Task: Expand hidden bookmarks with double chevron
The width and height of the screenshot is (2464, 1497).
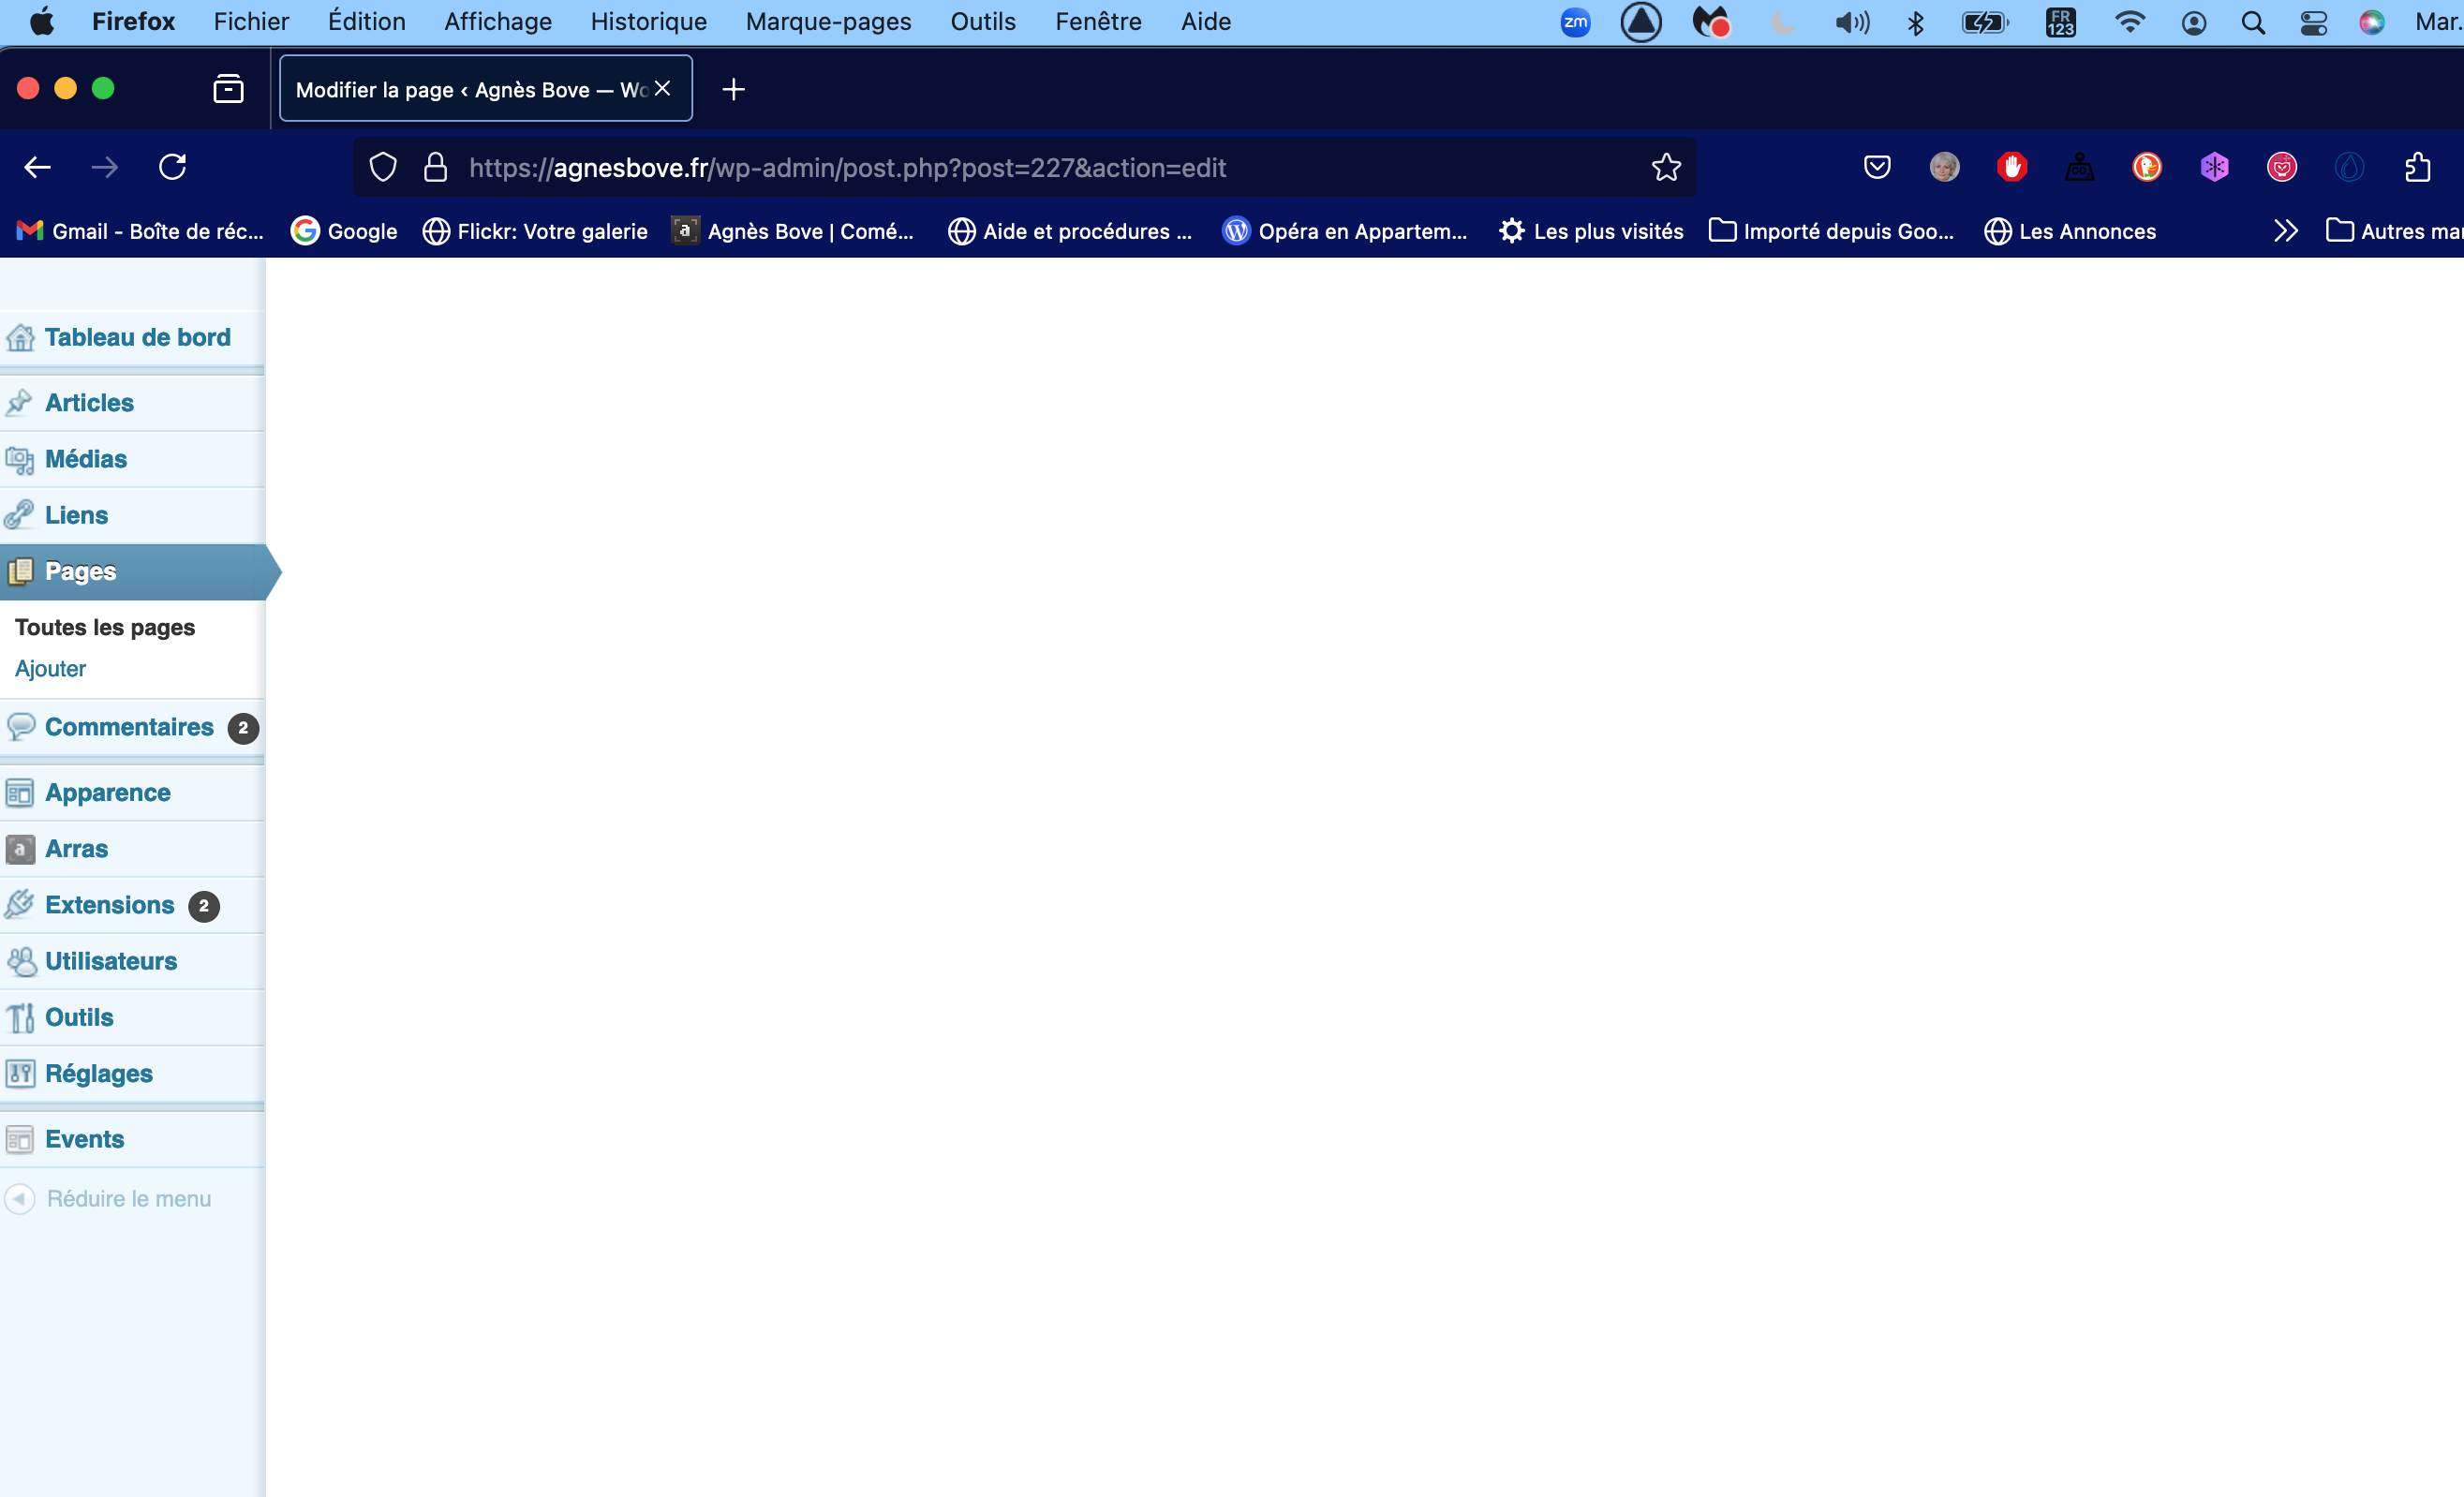Action: coord(2285,231)
